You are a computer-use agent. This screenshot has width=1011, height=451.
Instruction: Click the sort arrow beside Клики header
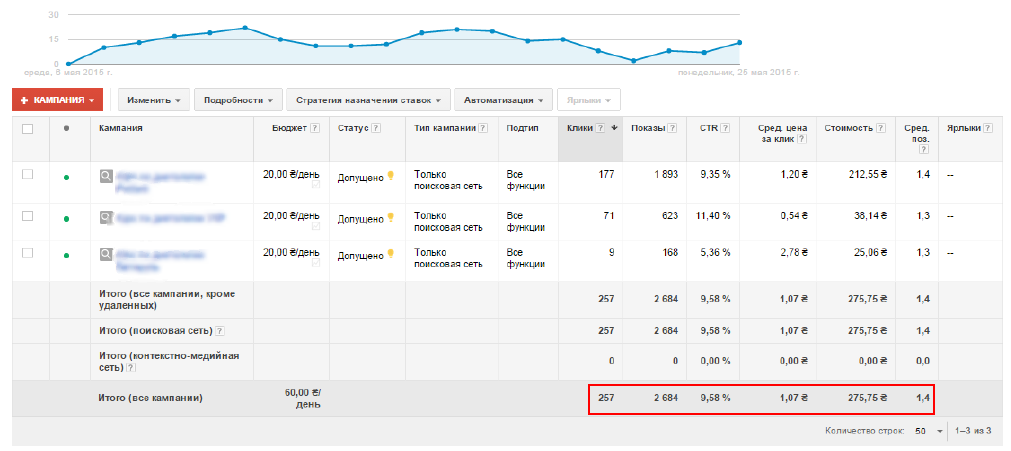(614, 128)
